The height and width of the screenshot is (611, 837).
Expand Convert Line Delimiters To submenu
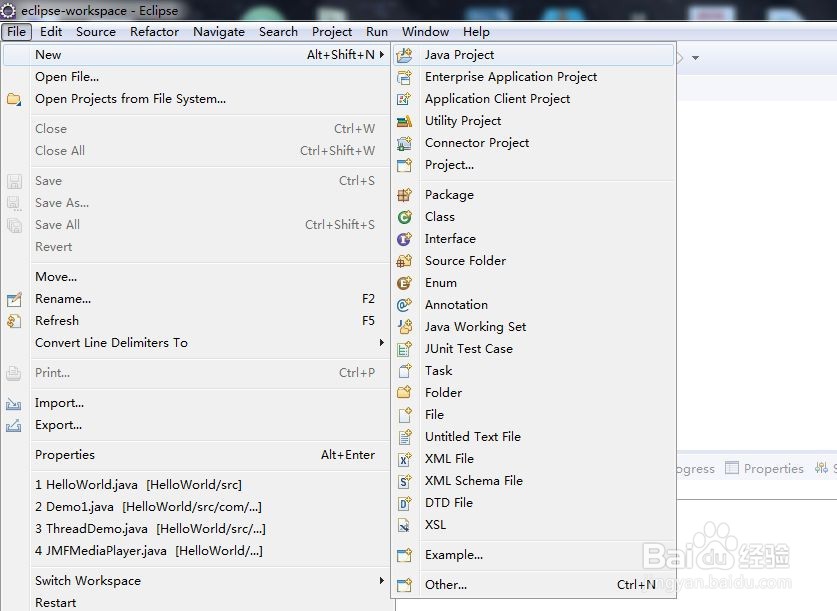382,342
